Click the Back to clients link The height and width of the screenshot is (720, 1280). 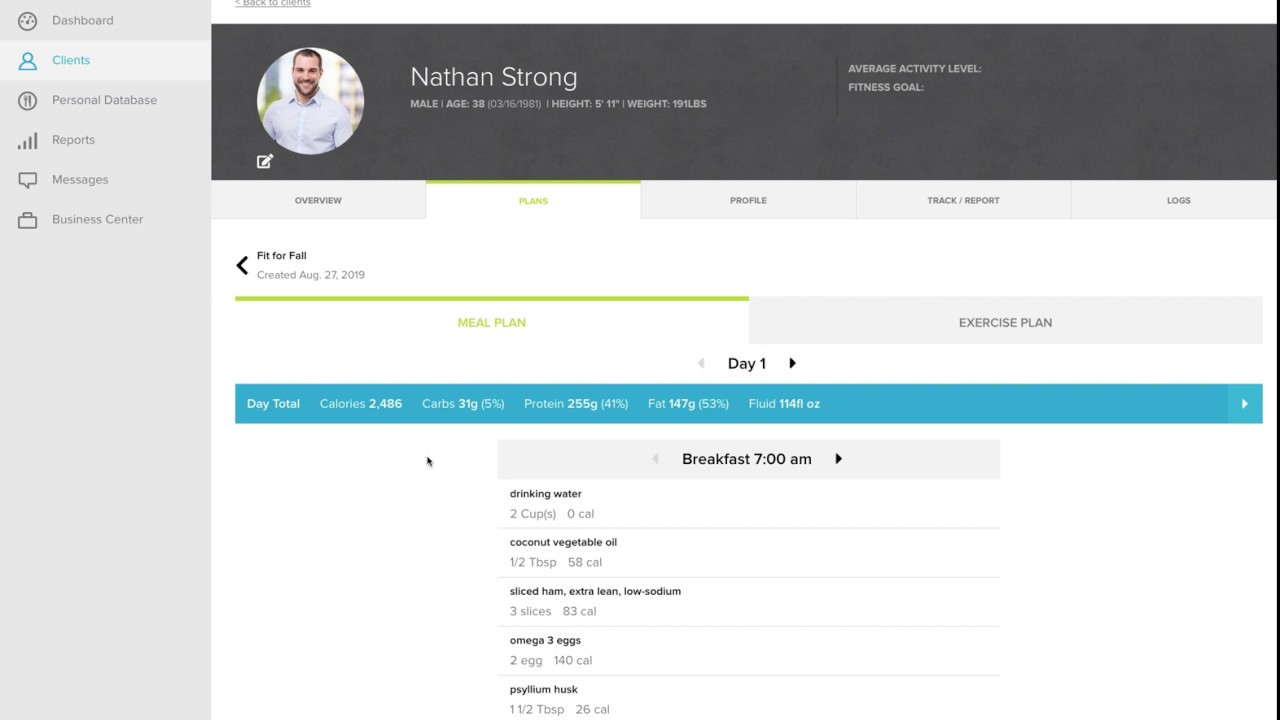(x=273, y=4)
